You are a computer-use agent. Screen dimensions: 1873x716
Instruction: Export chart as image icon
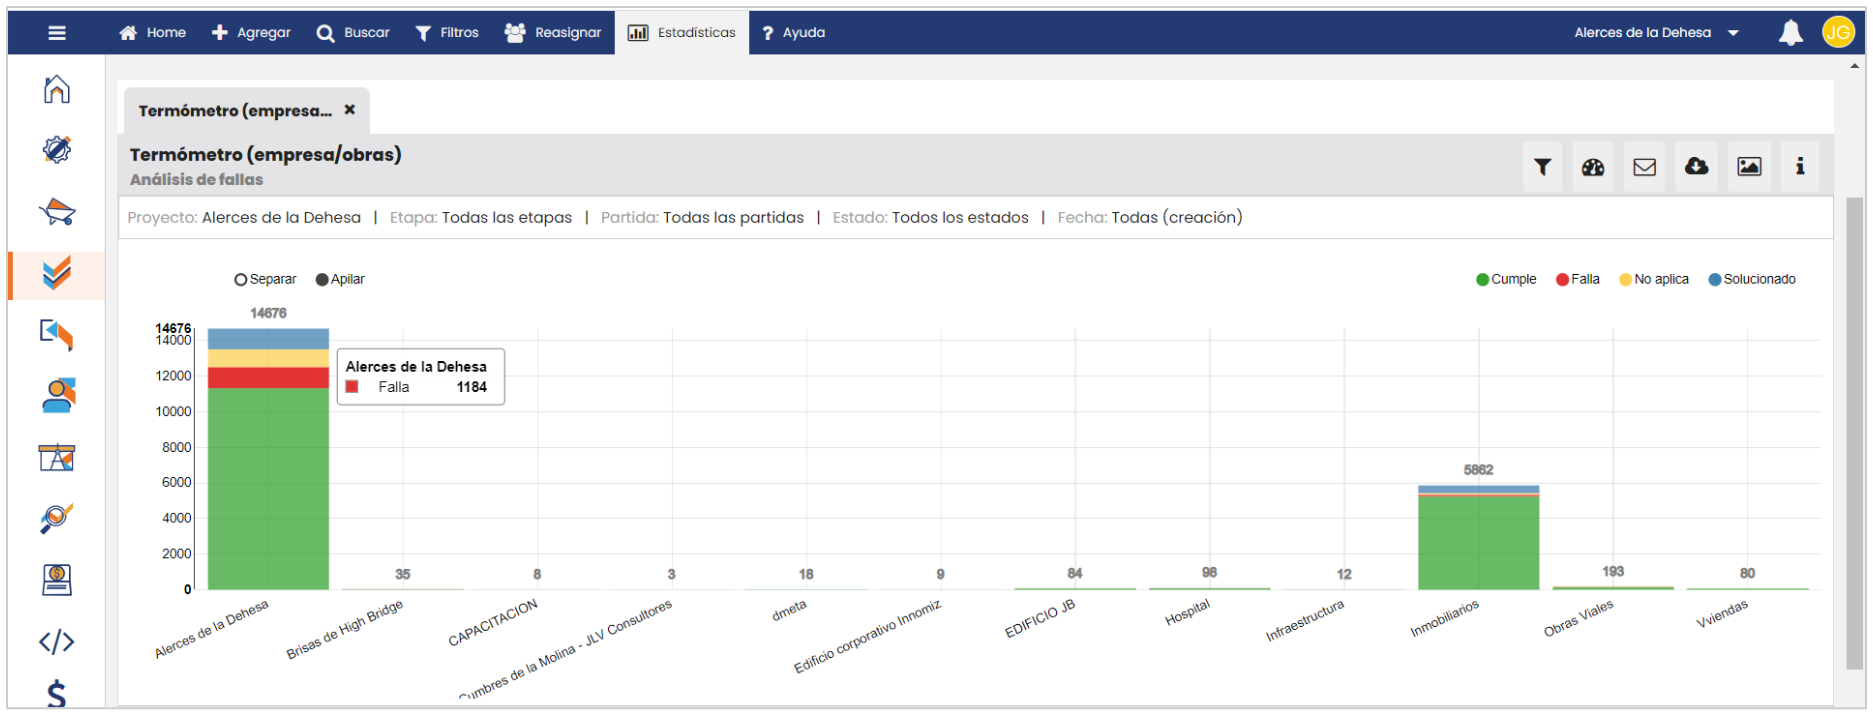(x=1749, y=167)
